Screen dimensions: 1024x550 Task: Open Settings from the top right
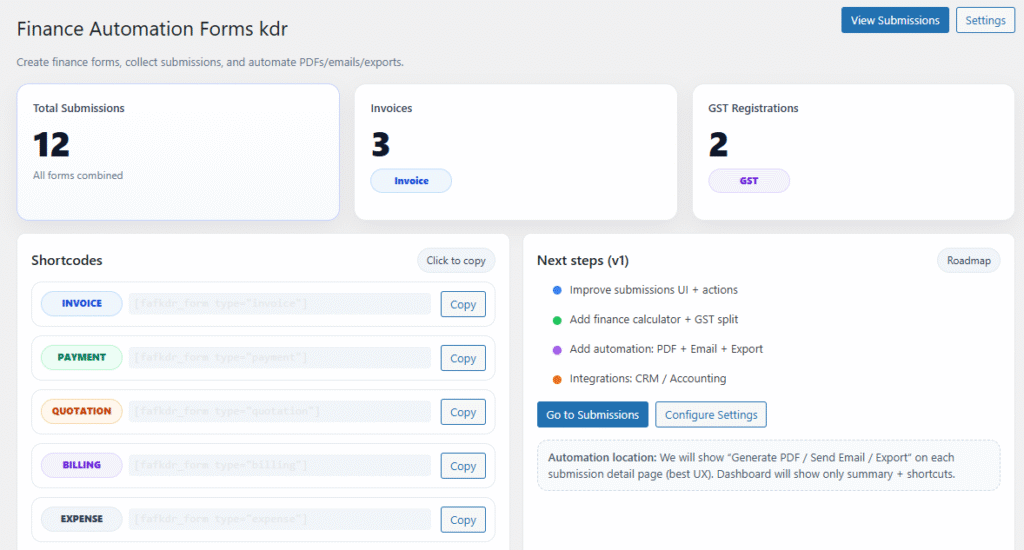tap(985, 20)
